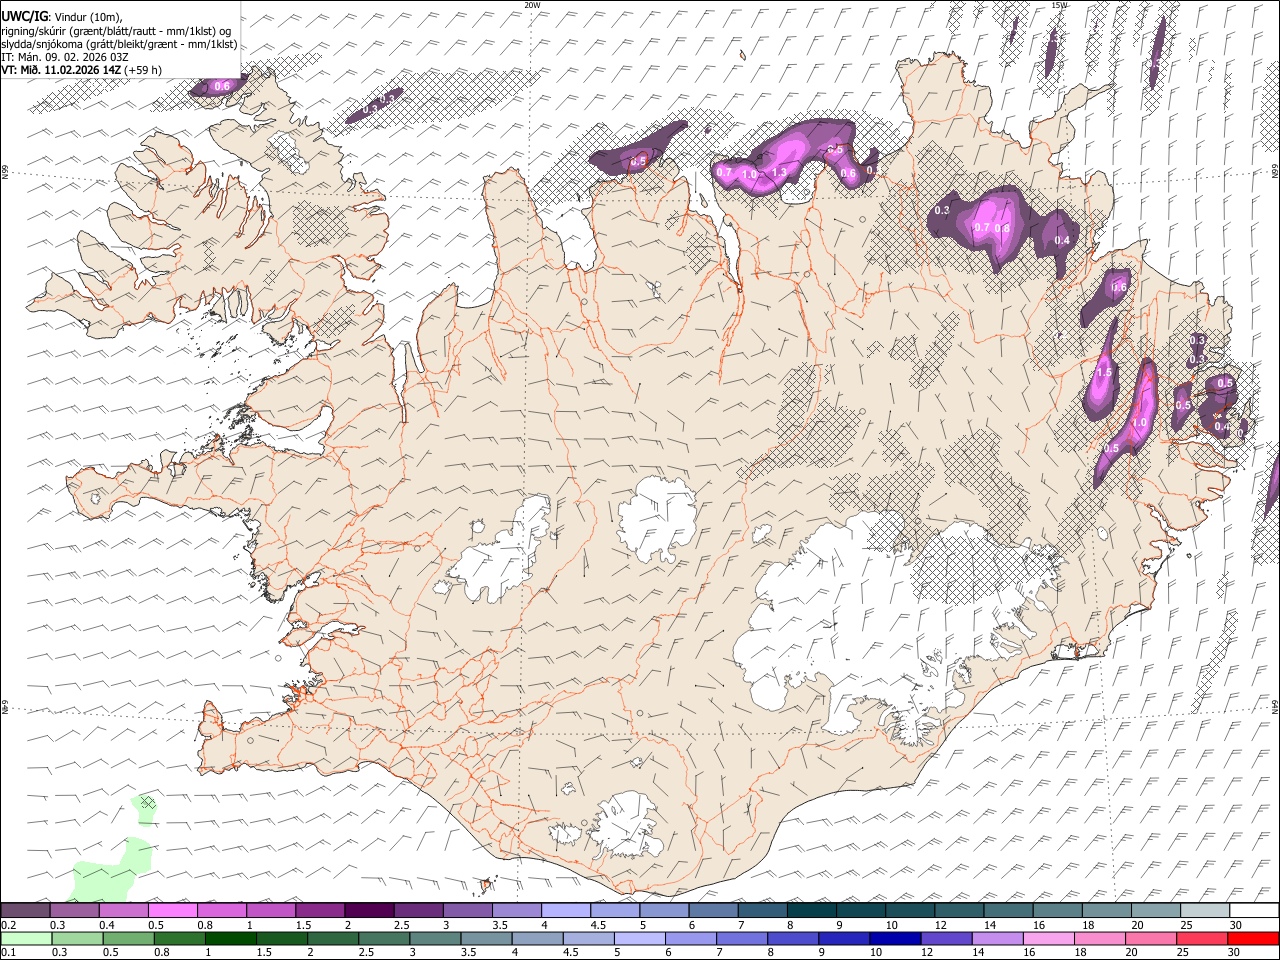Click the deep blue lower swatch labeled 10
The image size is (1280, 960).
coord(895,938)
